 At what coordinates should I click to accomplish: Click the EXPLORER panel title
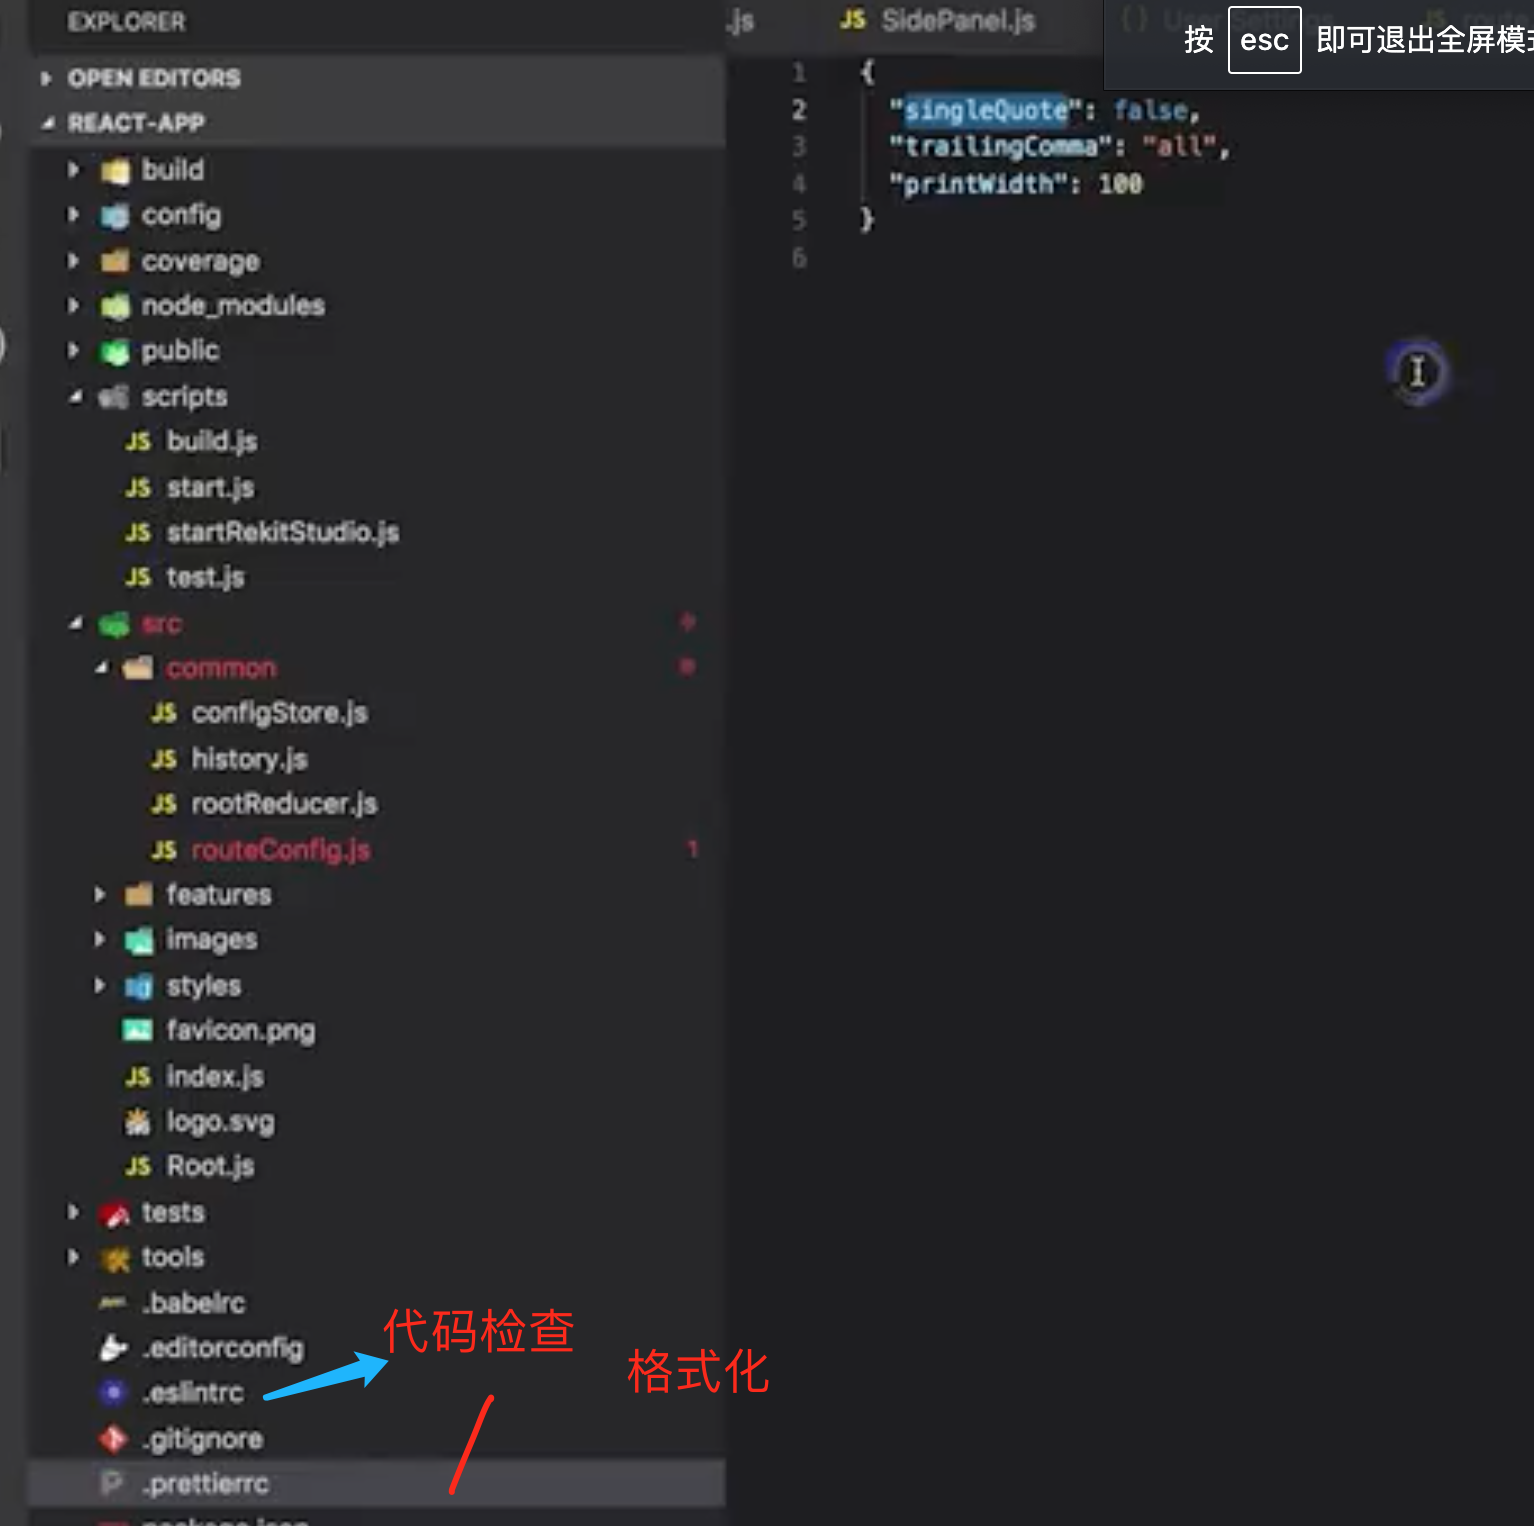point(126,22)
